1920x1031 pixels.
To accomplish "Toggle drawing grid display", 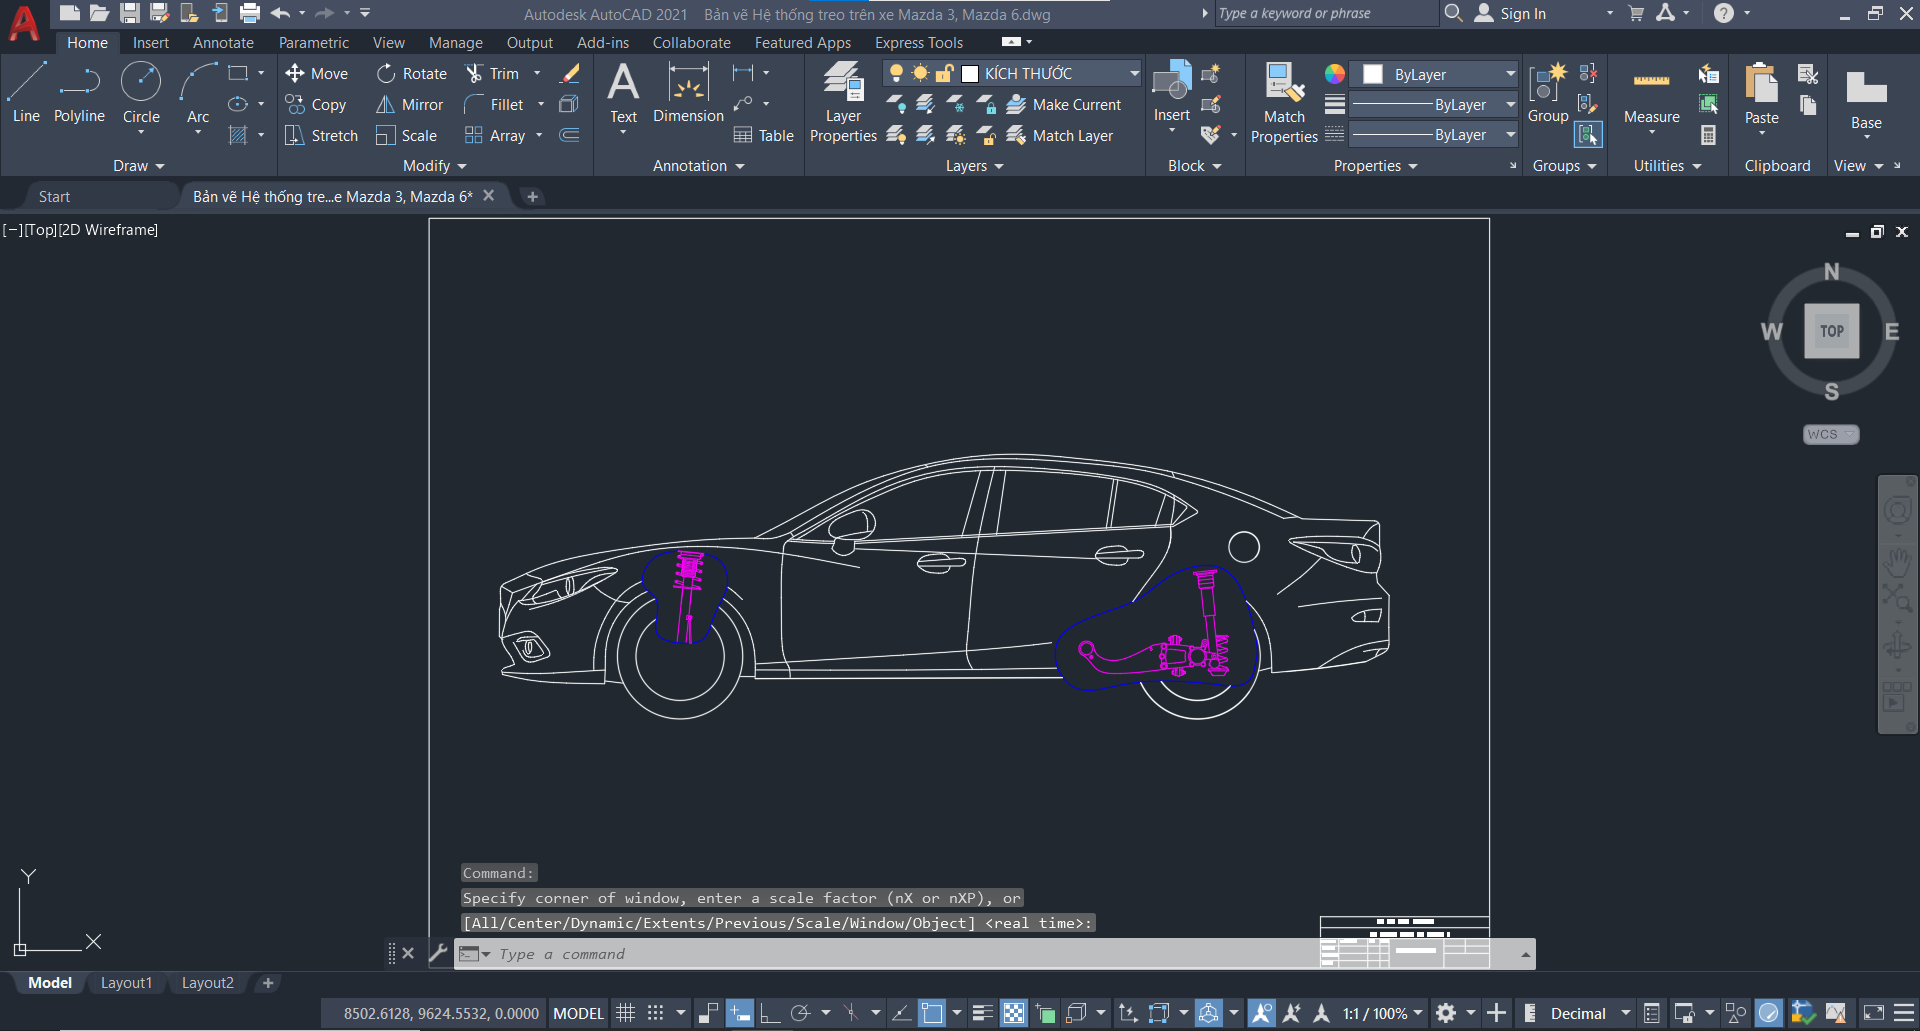I will coord(625,1013).
